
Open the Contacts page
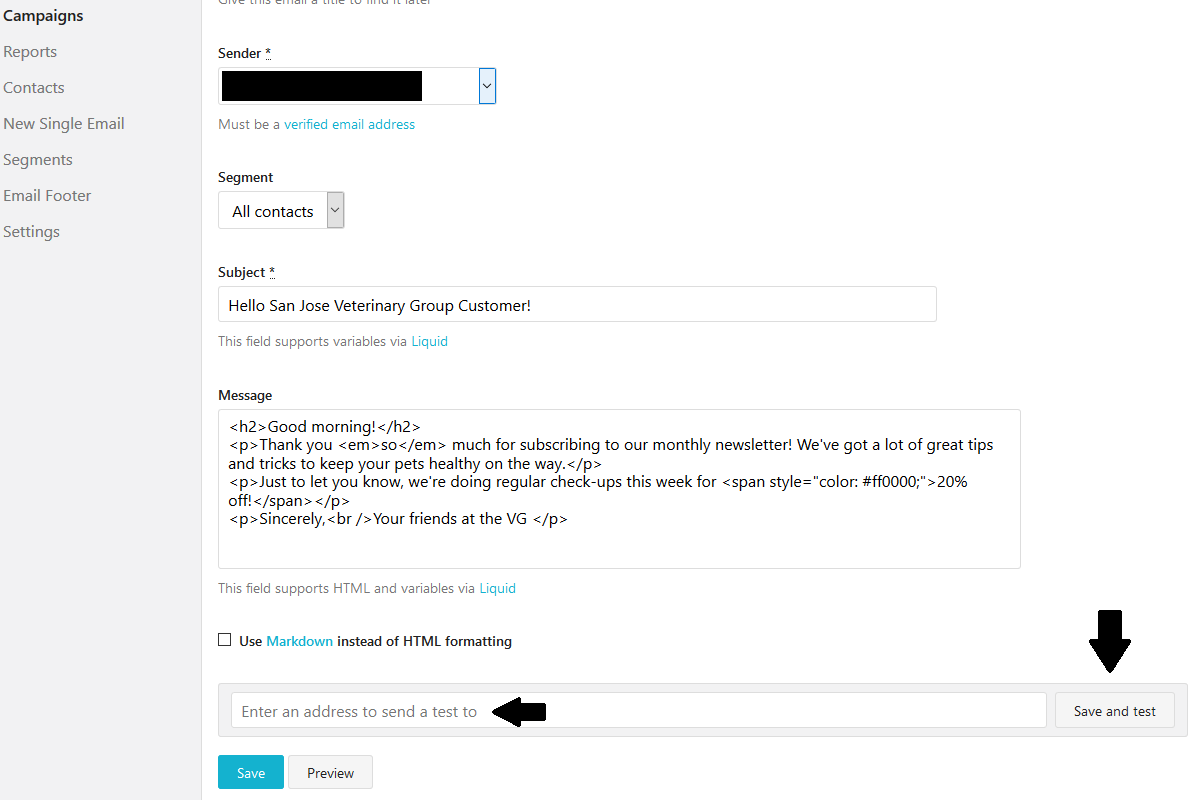[34, 88]
